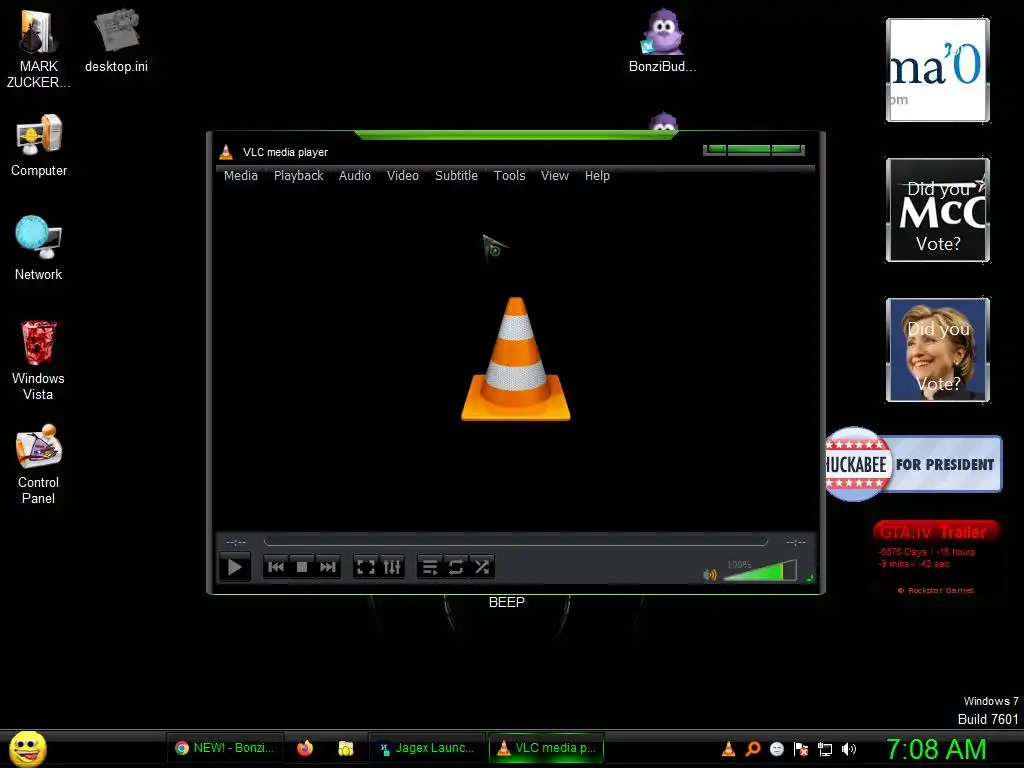The width and height of the screenshot is (1024, 768).
Task: Toggle the VLC playlist view
Action: [430, 567]
